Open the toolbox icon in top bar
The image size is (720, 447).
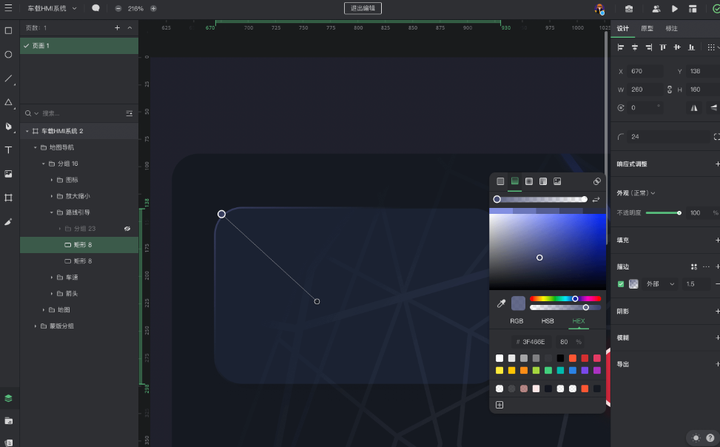coord(629,9)
